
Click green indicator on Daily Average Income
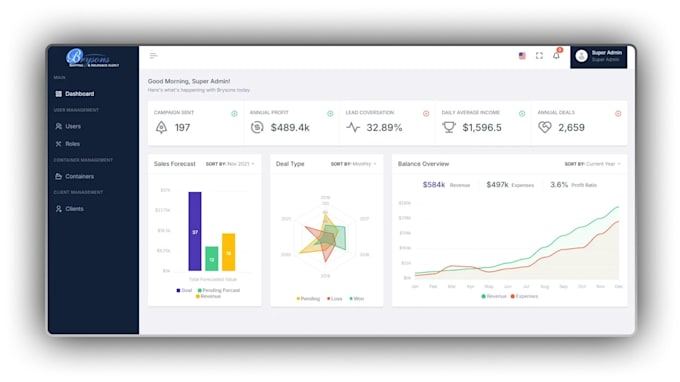tap(522, 114)
